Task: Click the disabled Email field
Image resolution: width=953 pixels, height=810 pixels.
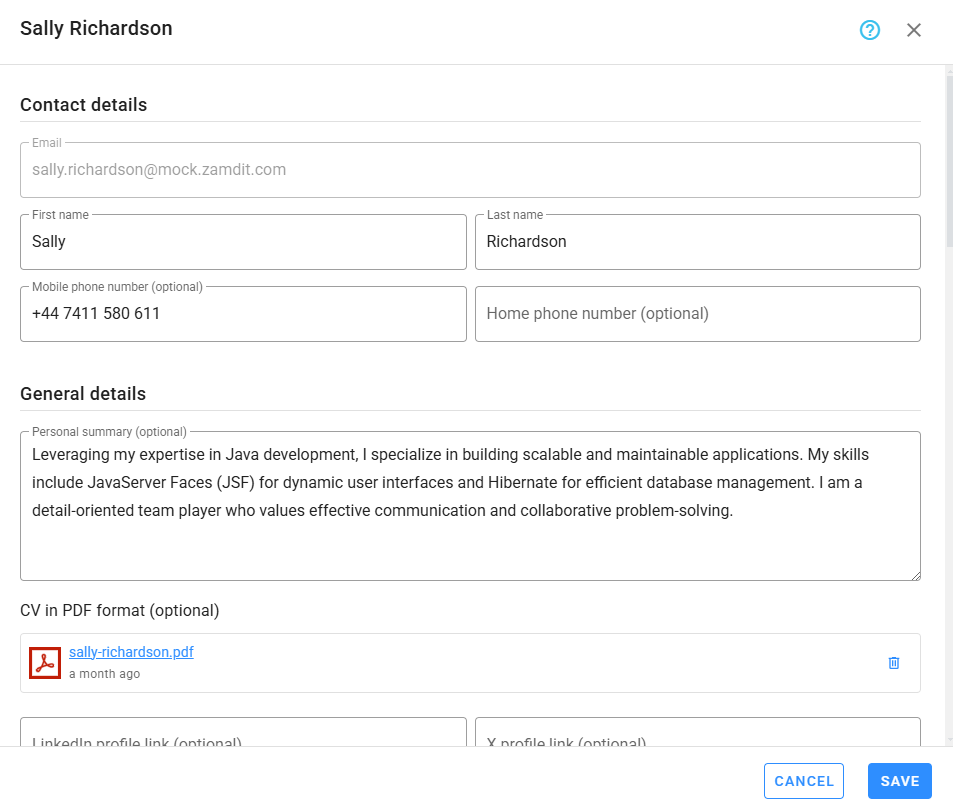Action: tap(470, 169)
